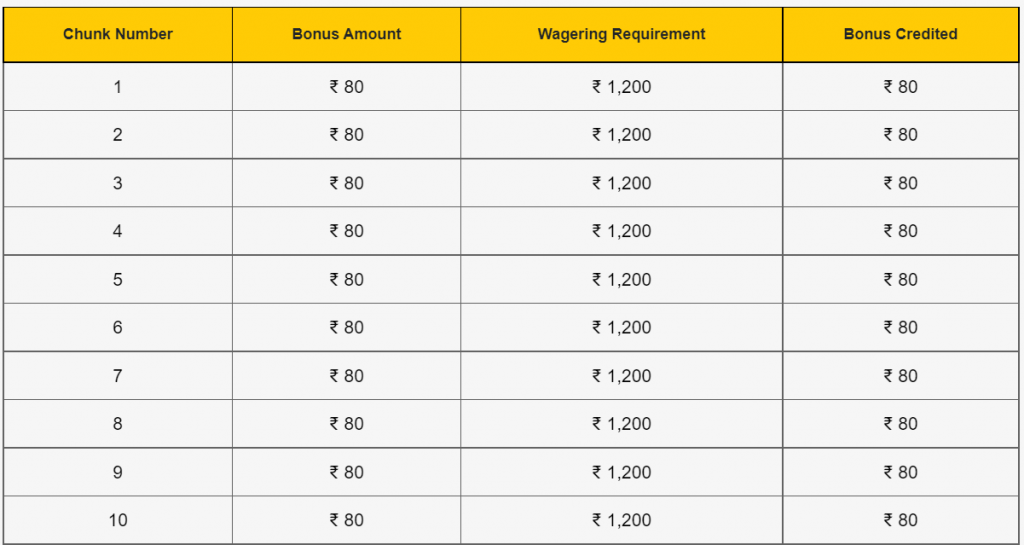Select chunk number 5 cell
This screenshot has height=545, width=1024.
click(x=118, y=279)
